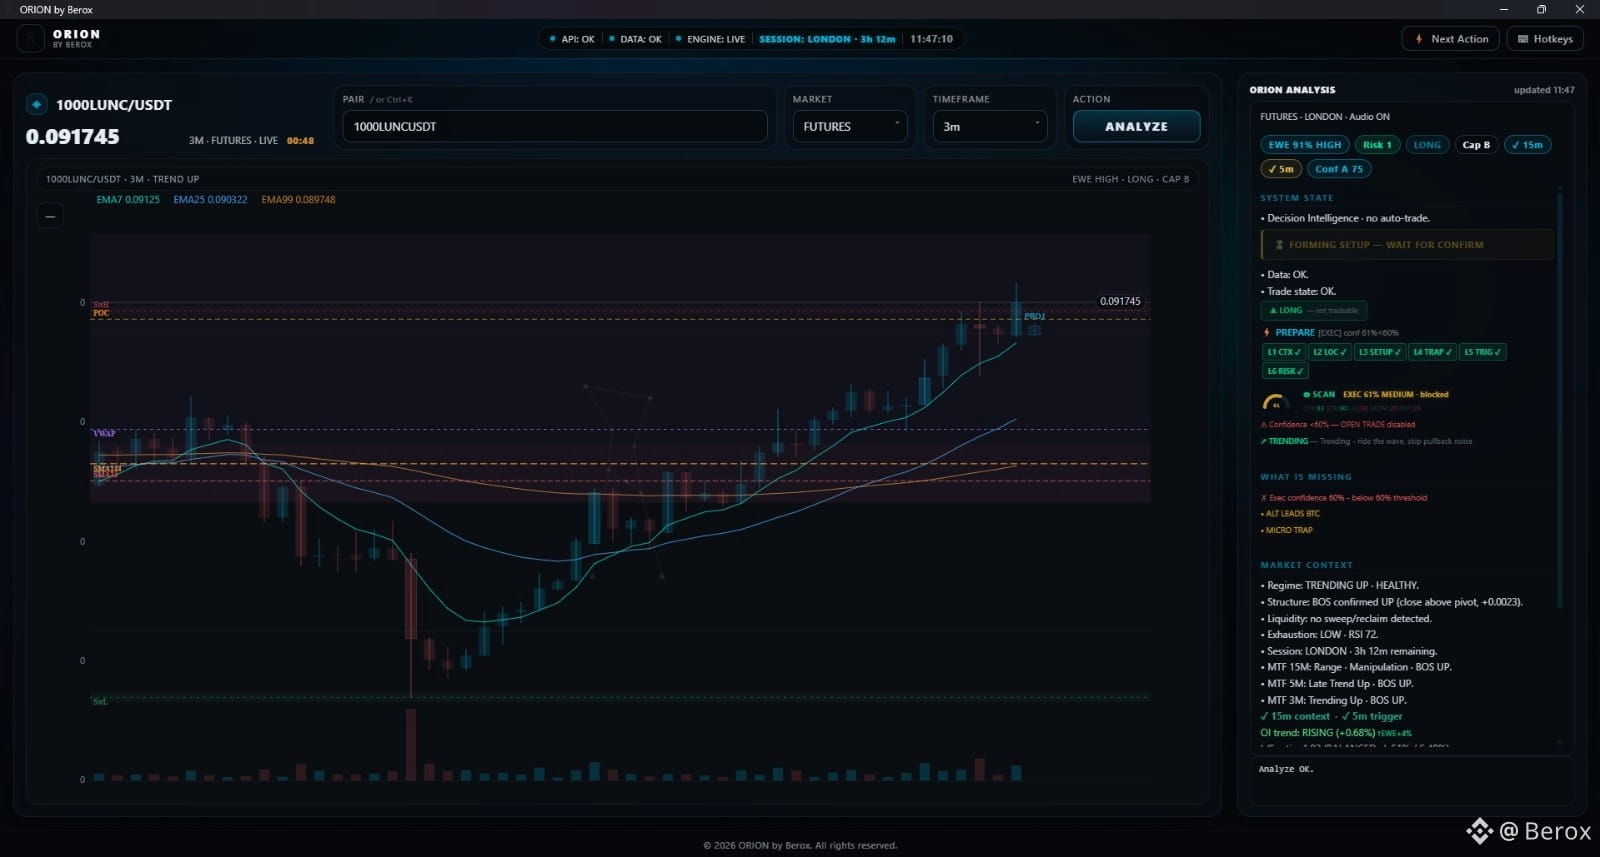Toggle the L3 SETUP check badge
1600x857 pixels.
[1380, 352]
